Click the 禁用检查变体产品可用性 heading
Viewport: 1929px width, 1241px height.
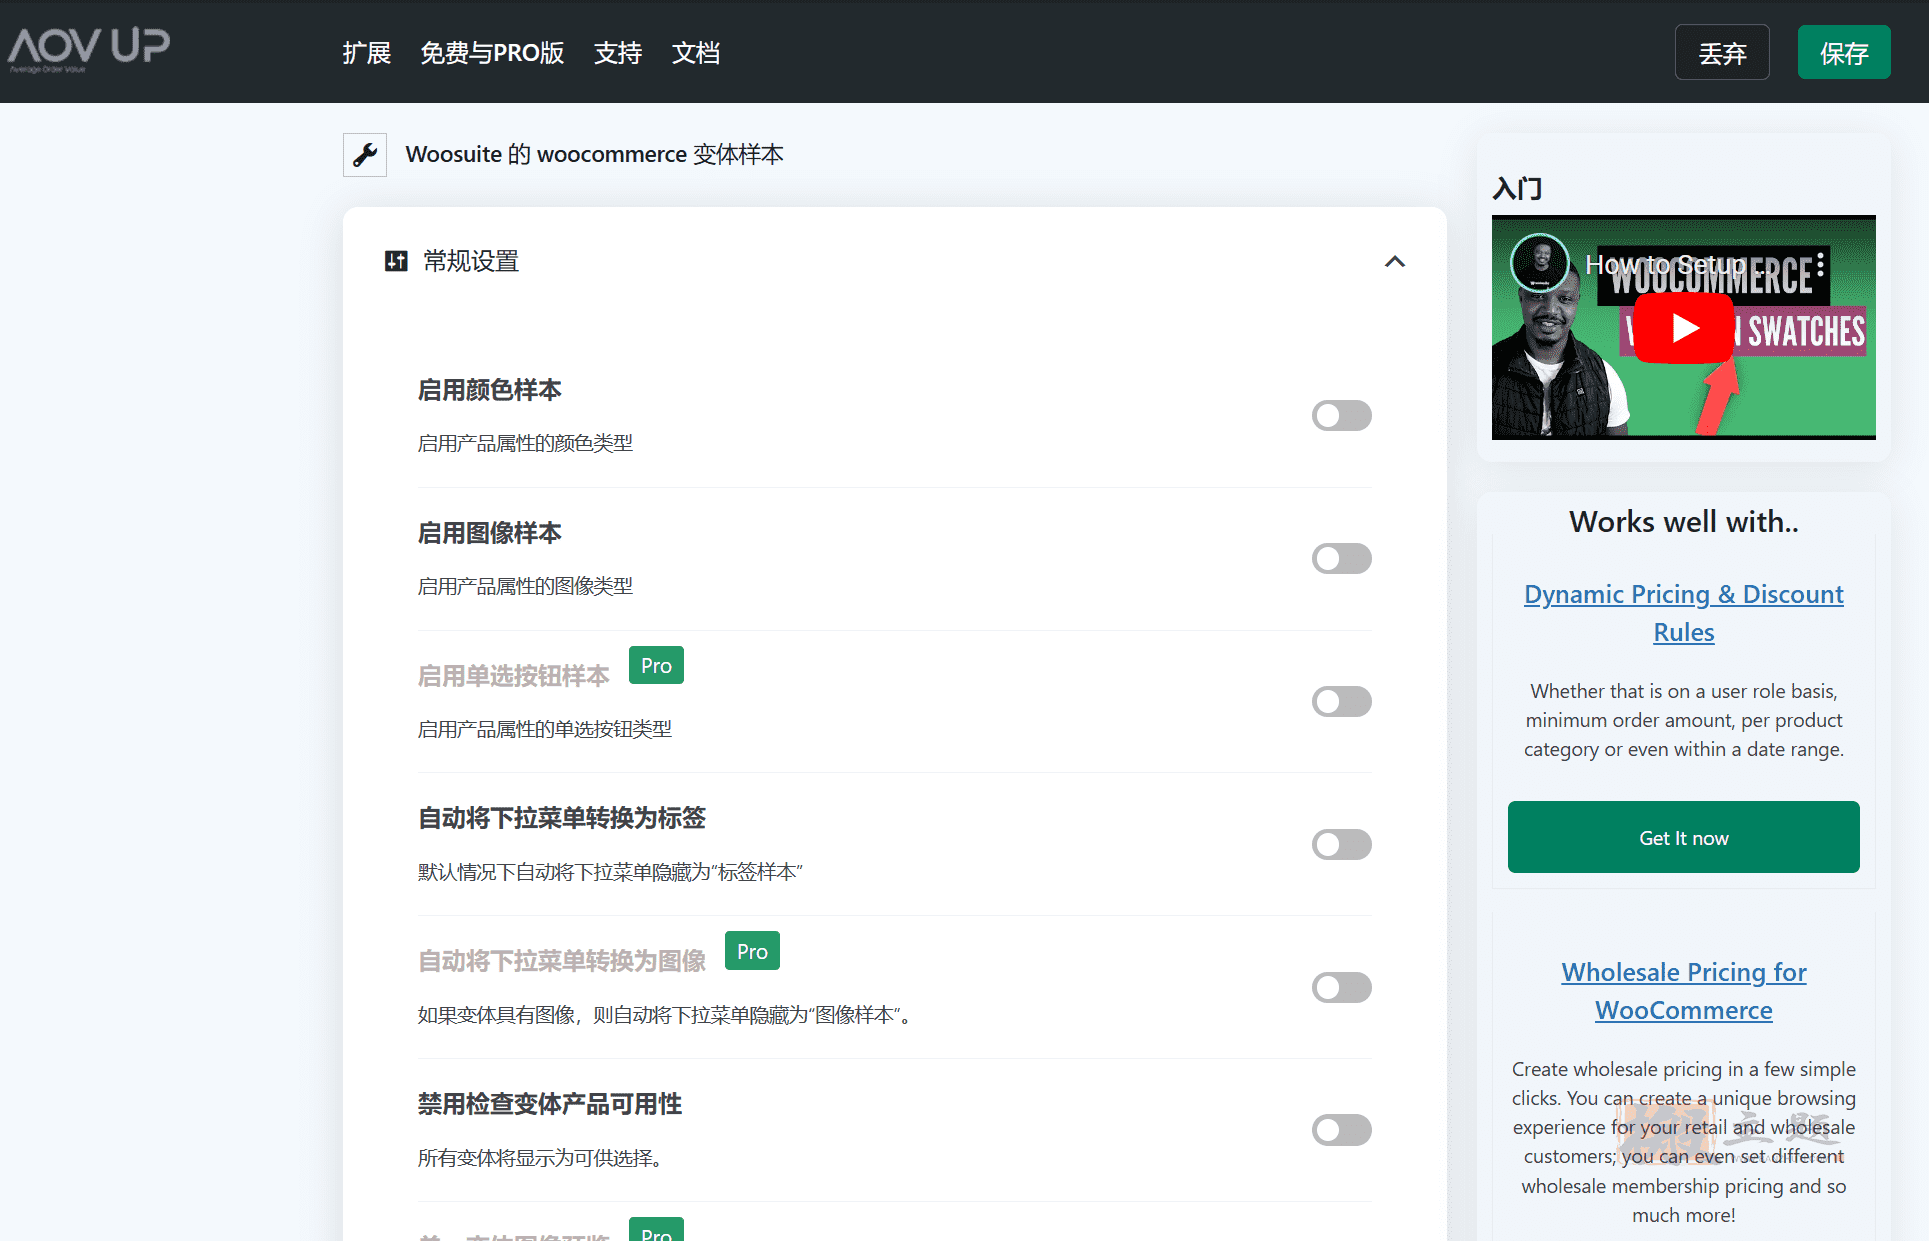[550, 1104]
